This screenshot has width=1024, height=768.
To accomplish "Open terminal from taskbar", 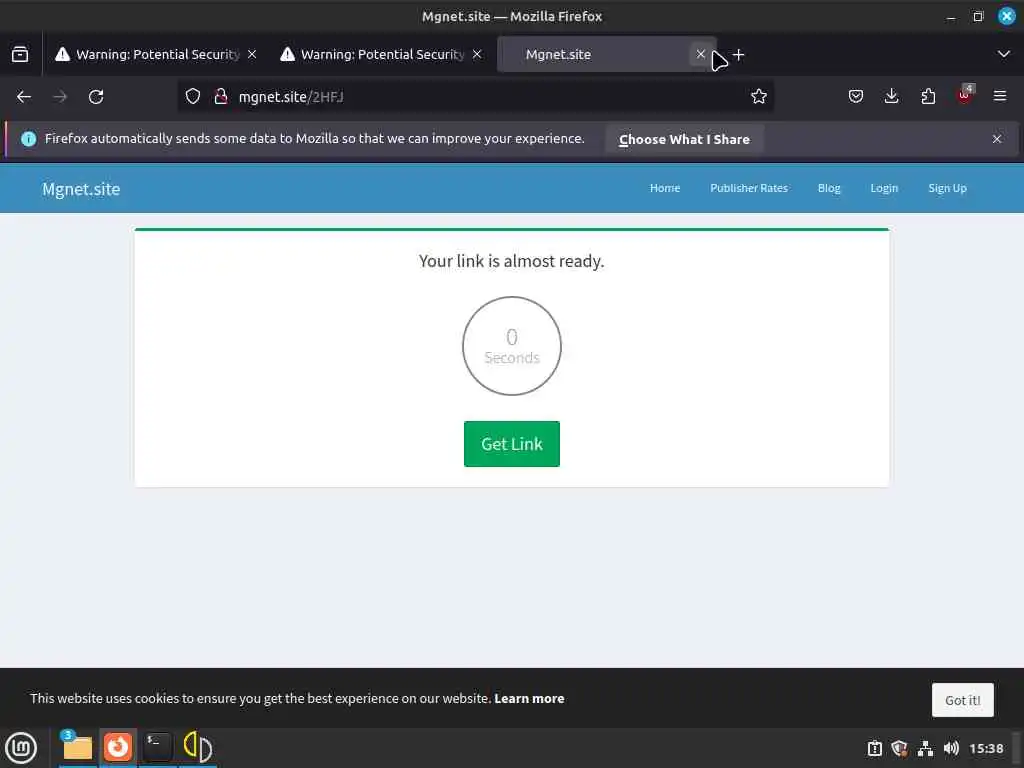I will point(157,747).
